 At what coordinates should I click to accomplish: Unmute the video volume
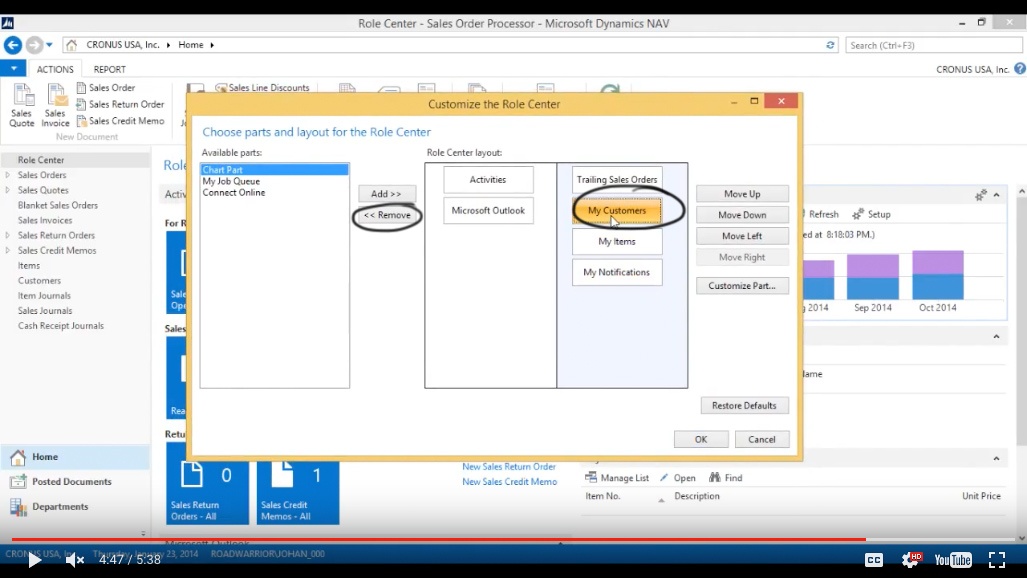point(75,560)
